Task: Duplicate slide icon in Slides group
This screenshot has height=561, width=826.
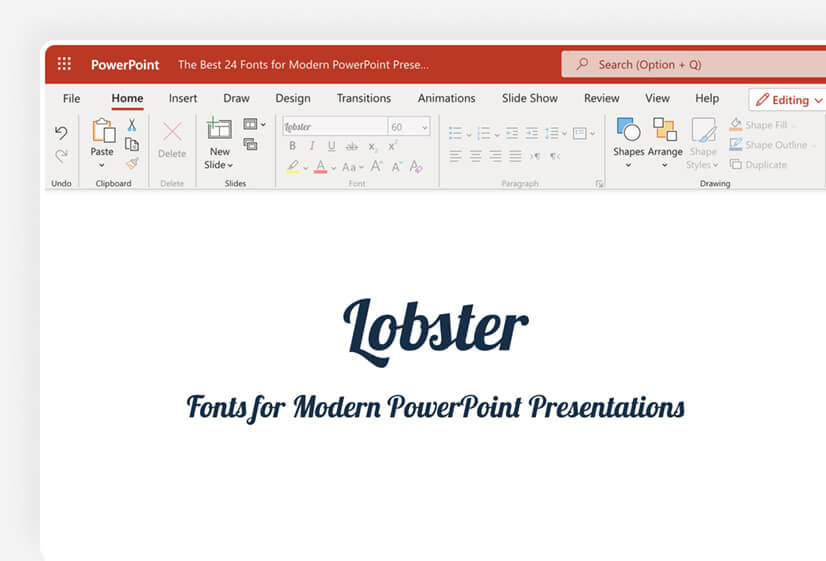Action: 250,144
